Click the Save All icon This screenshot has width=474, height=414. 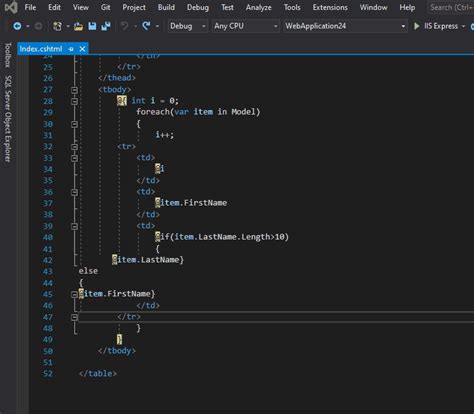pos(106,26)
